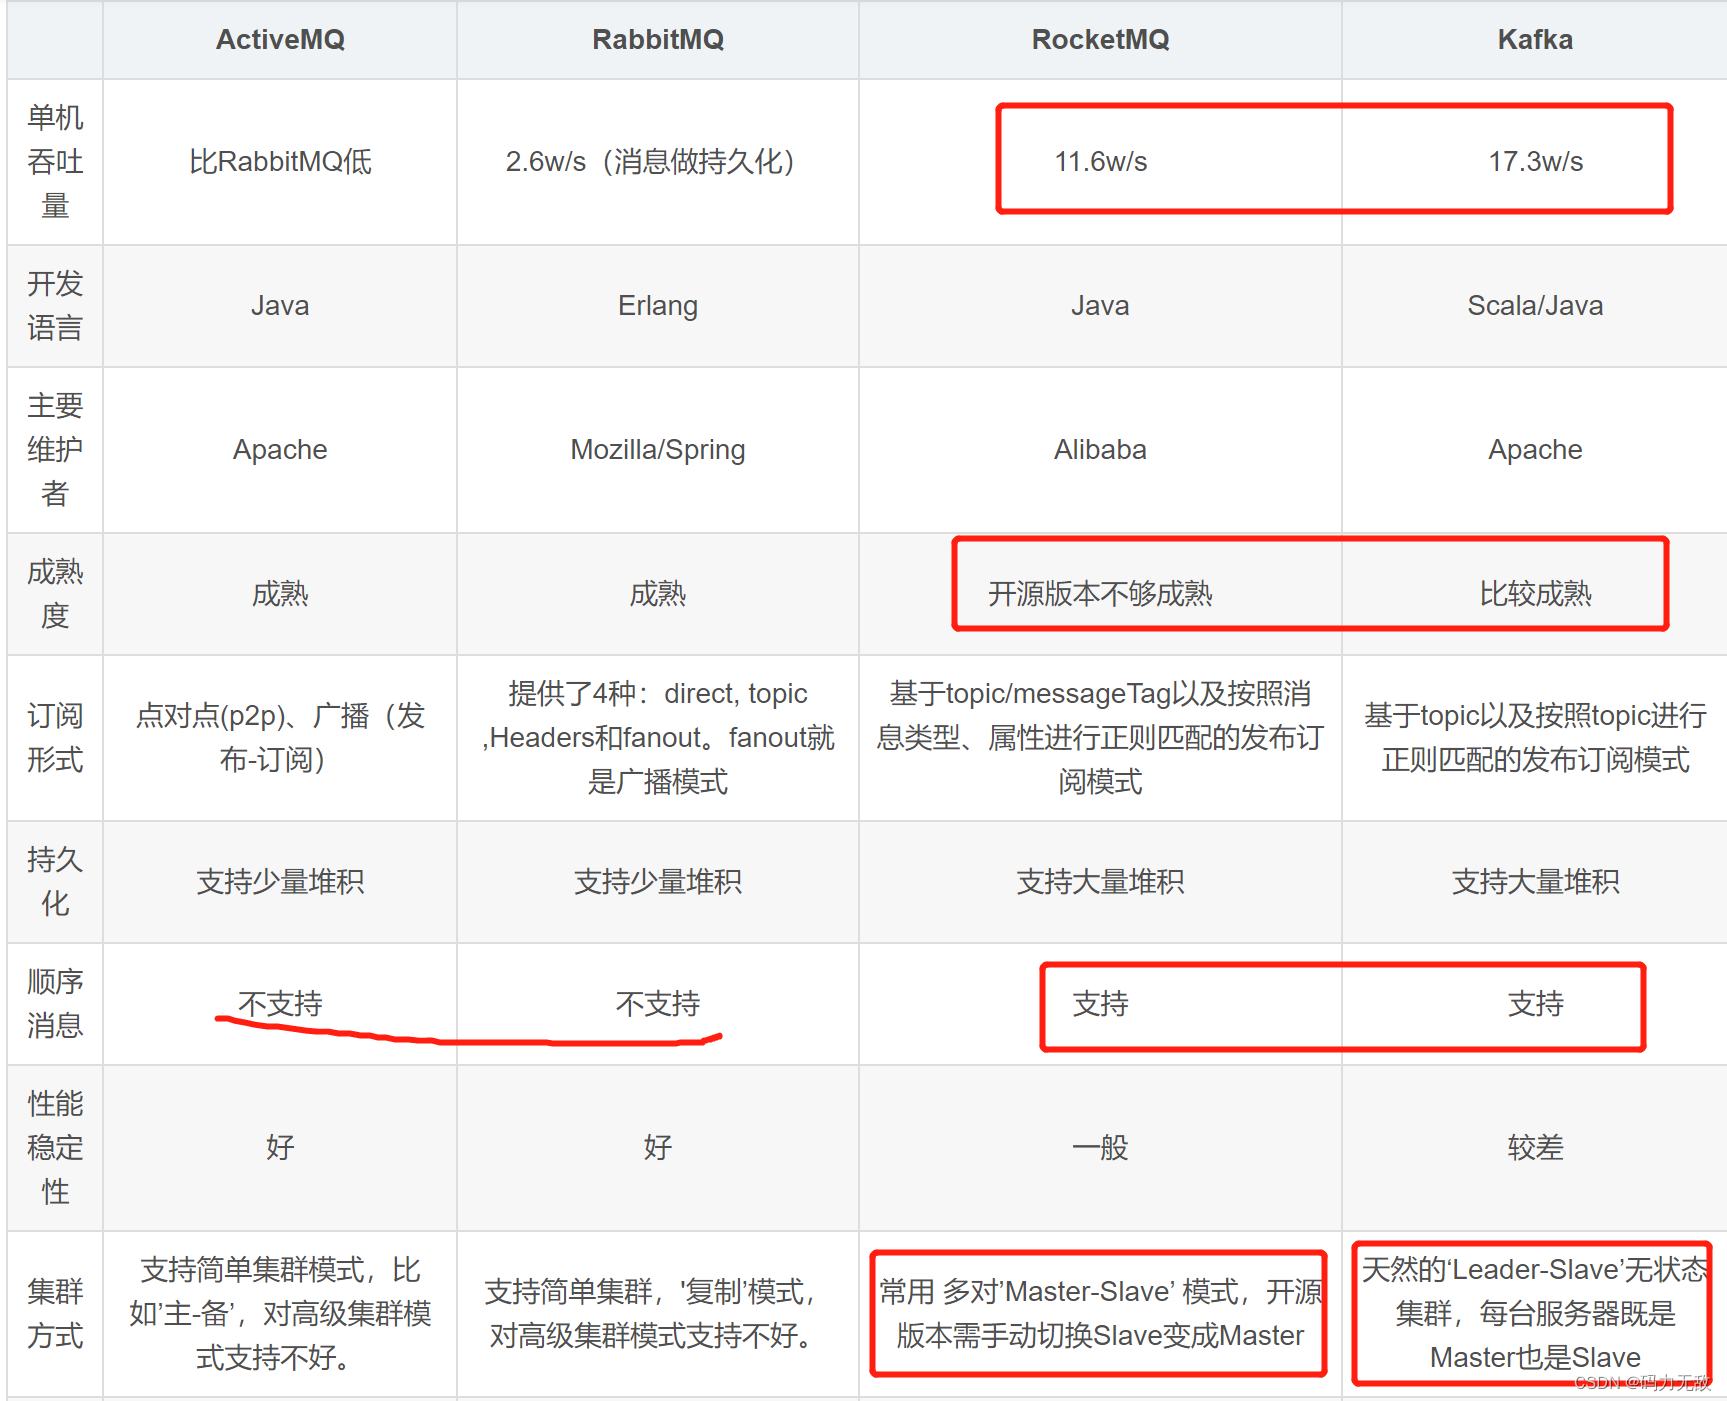The image size is (1727, 1401).
Task: Click 不支持 in the RabbitMQ column
Action: [658, 1004]
